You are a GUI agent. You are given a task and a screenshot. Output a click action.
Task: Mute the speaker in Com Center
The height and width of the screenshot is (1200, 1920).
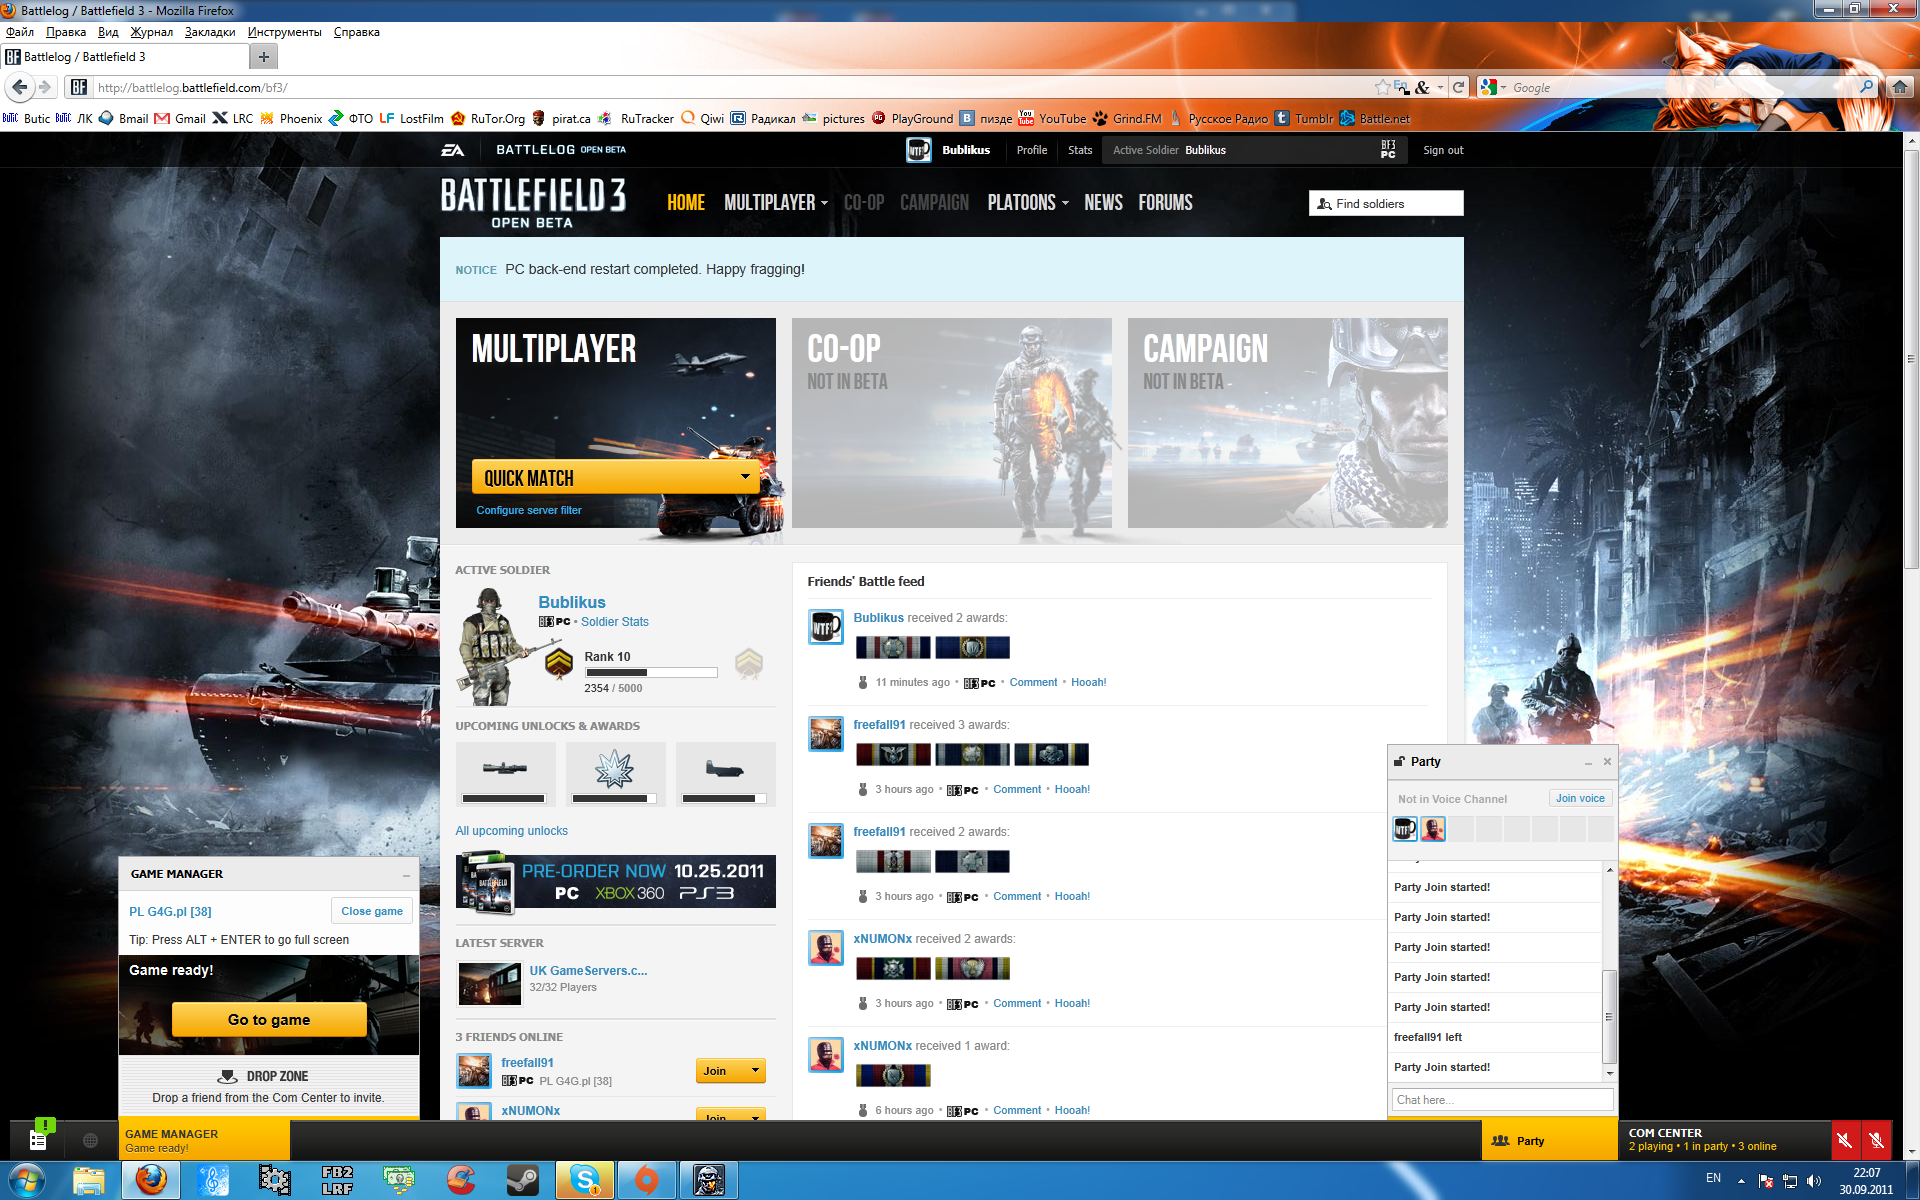click(1845, 1141)
